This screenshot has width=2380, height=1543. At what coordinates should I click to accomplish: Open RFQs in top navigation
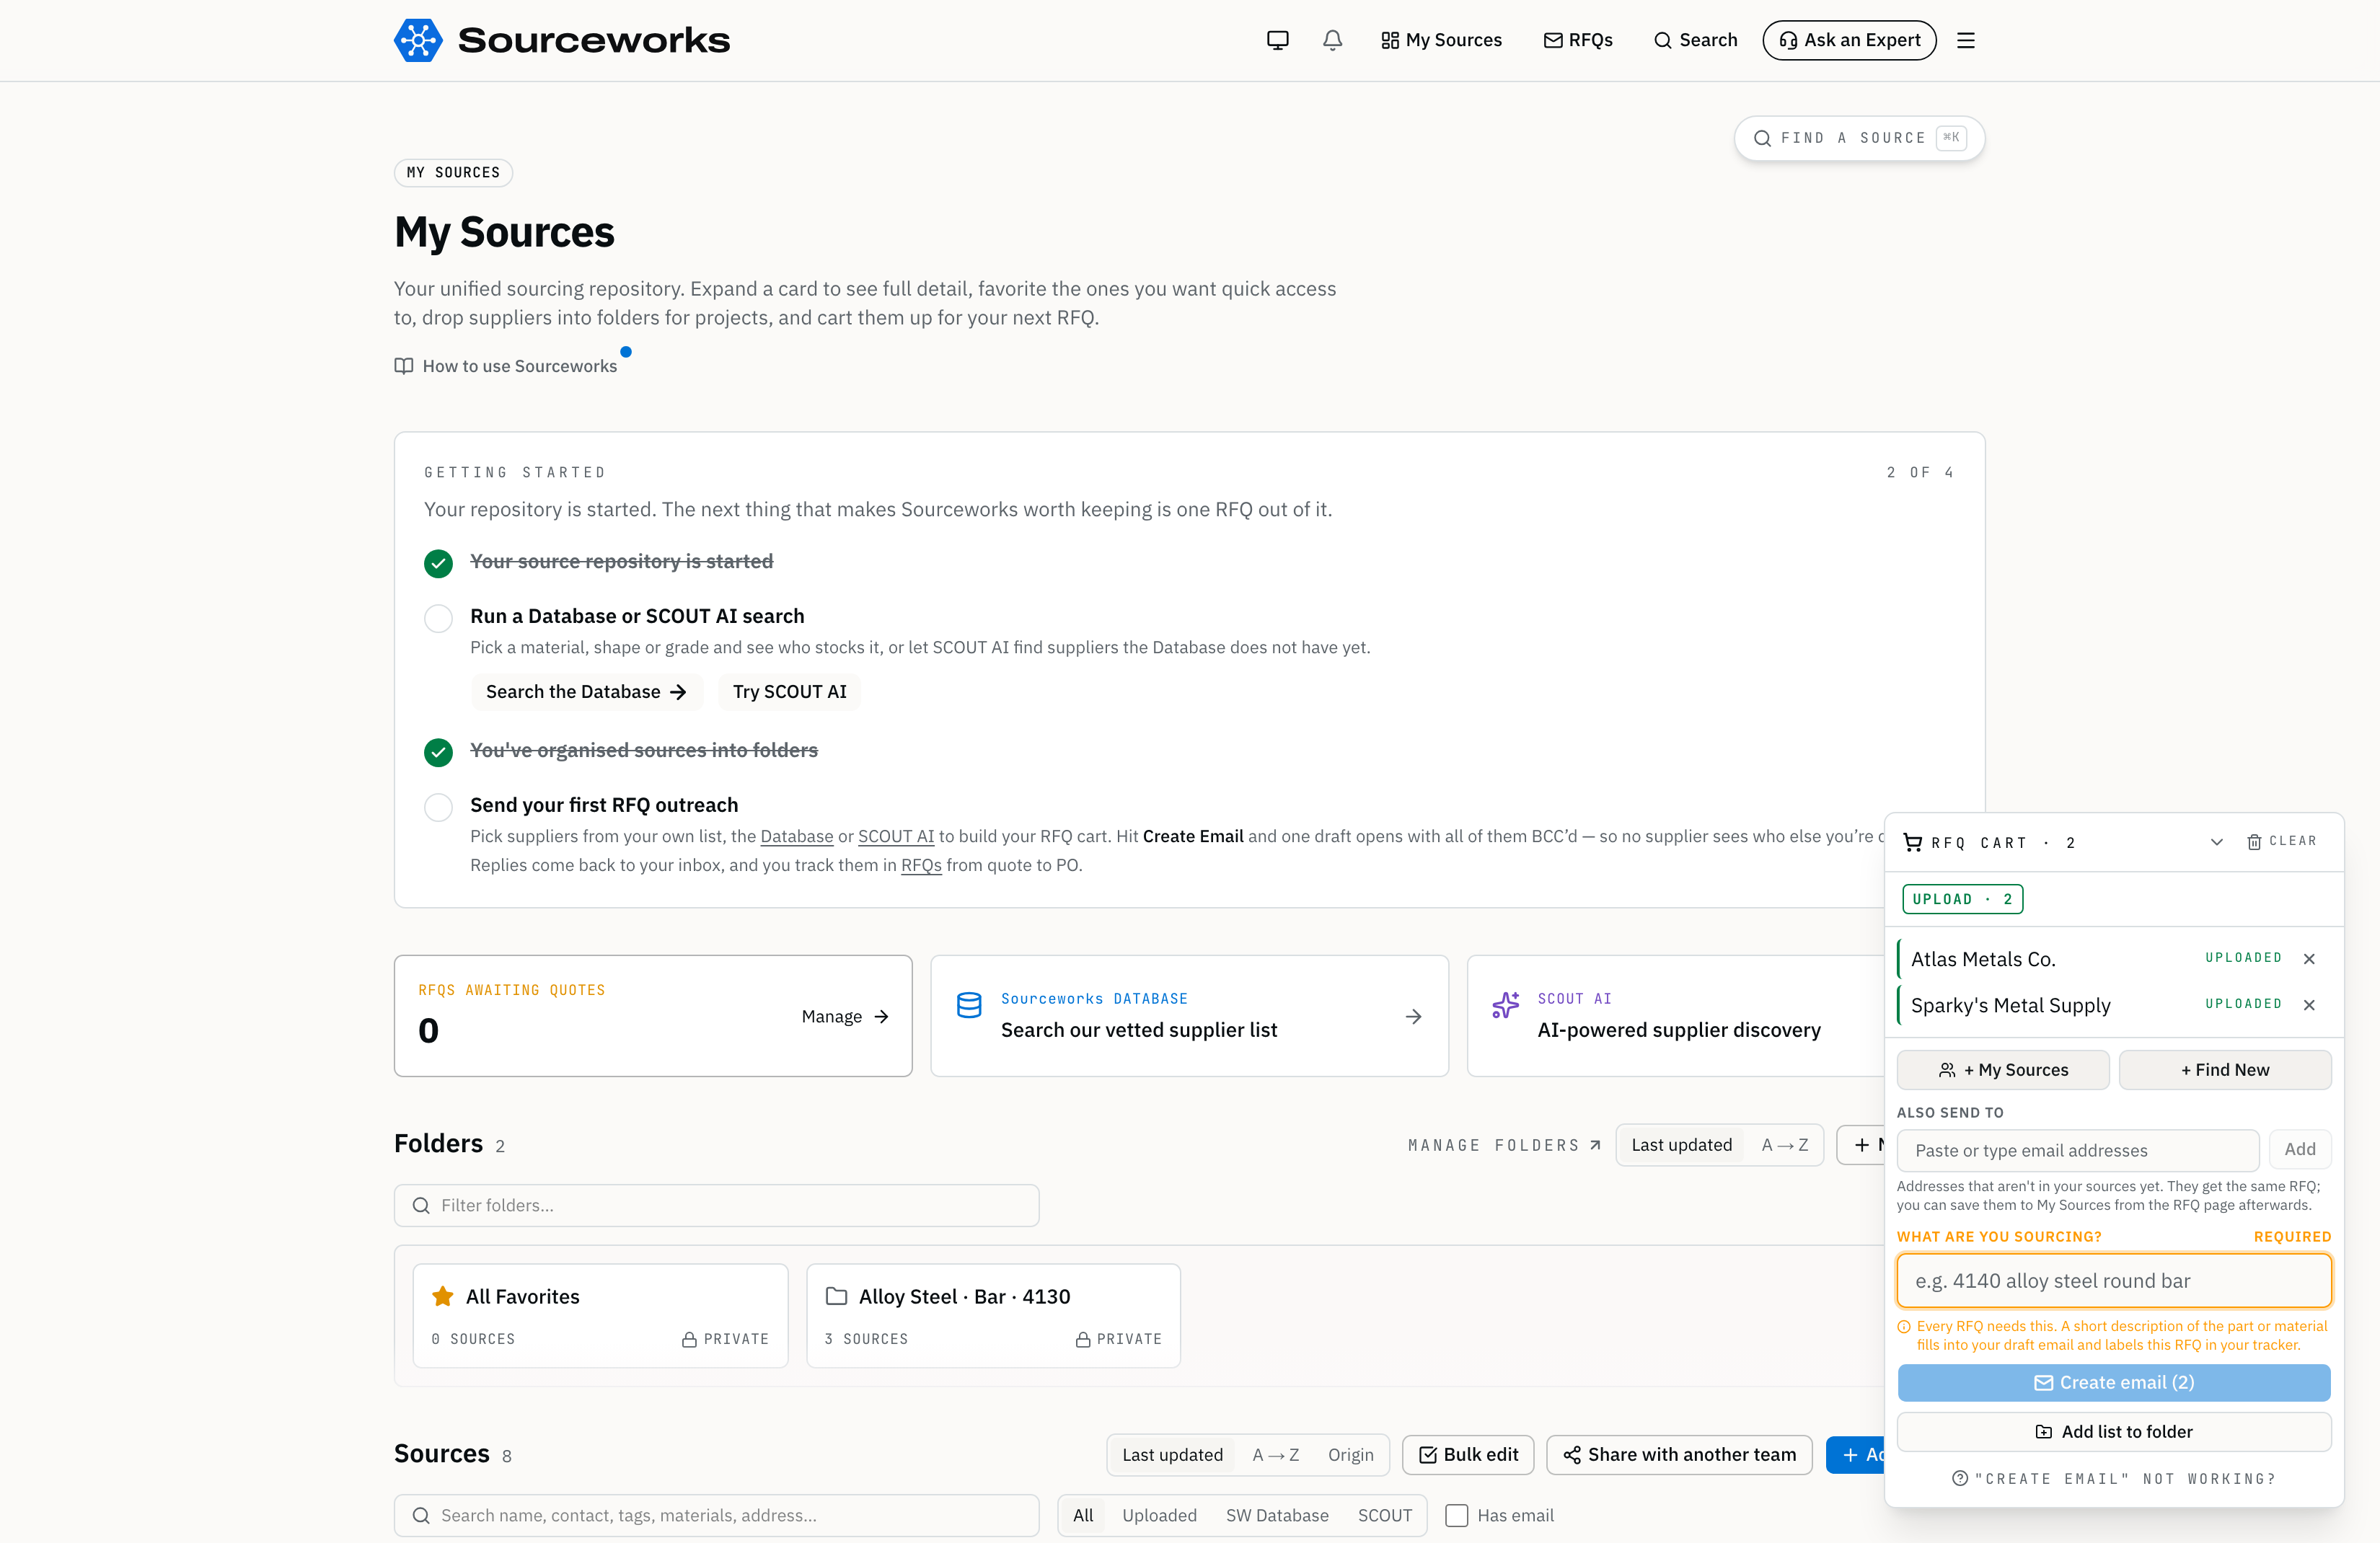(1578, 40)
